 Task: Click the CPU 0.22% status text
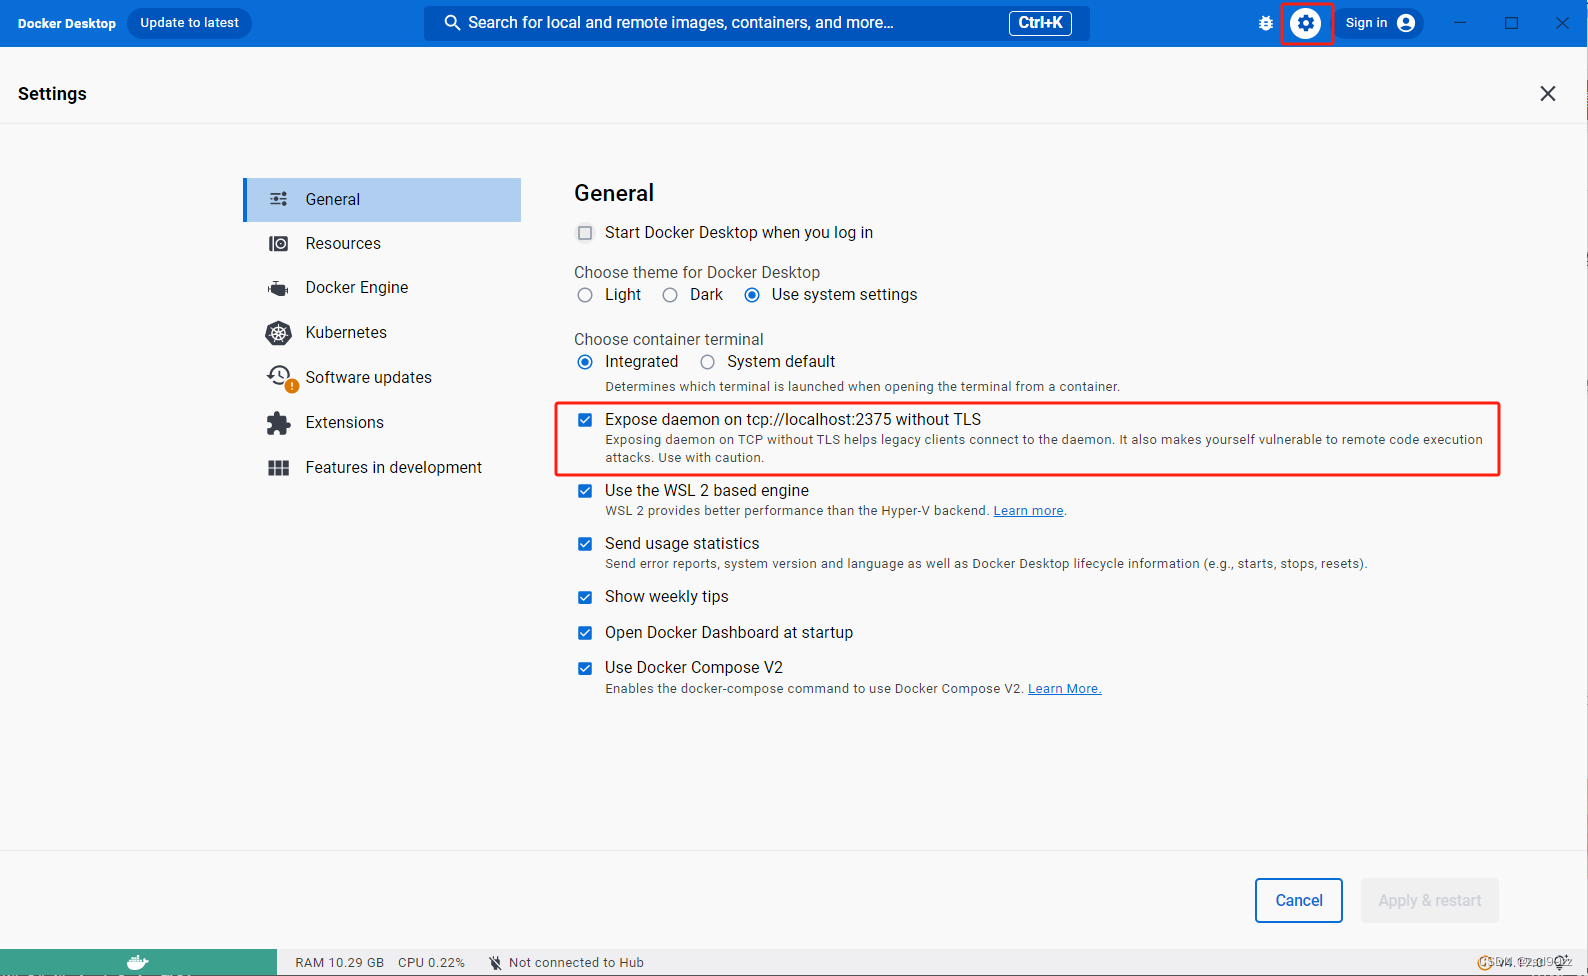431,963
